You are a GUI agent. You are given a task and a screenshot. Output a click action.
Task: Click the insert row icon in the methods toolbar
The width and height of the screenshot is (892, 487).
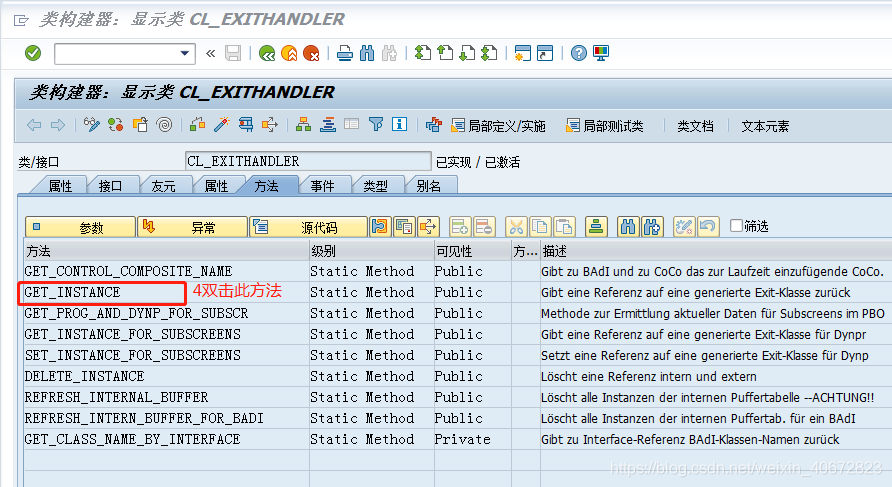click(460, 227)
